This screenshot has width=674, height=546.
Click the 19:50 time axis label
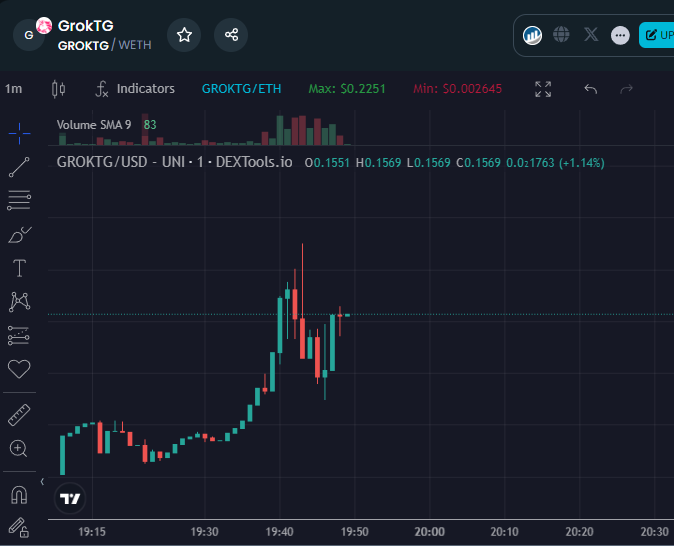pyautogui.click(x=355, y=532)
